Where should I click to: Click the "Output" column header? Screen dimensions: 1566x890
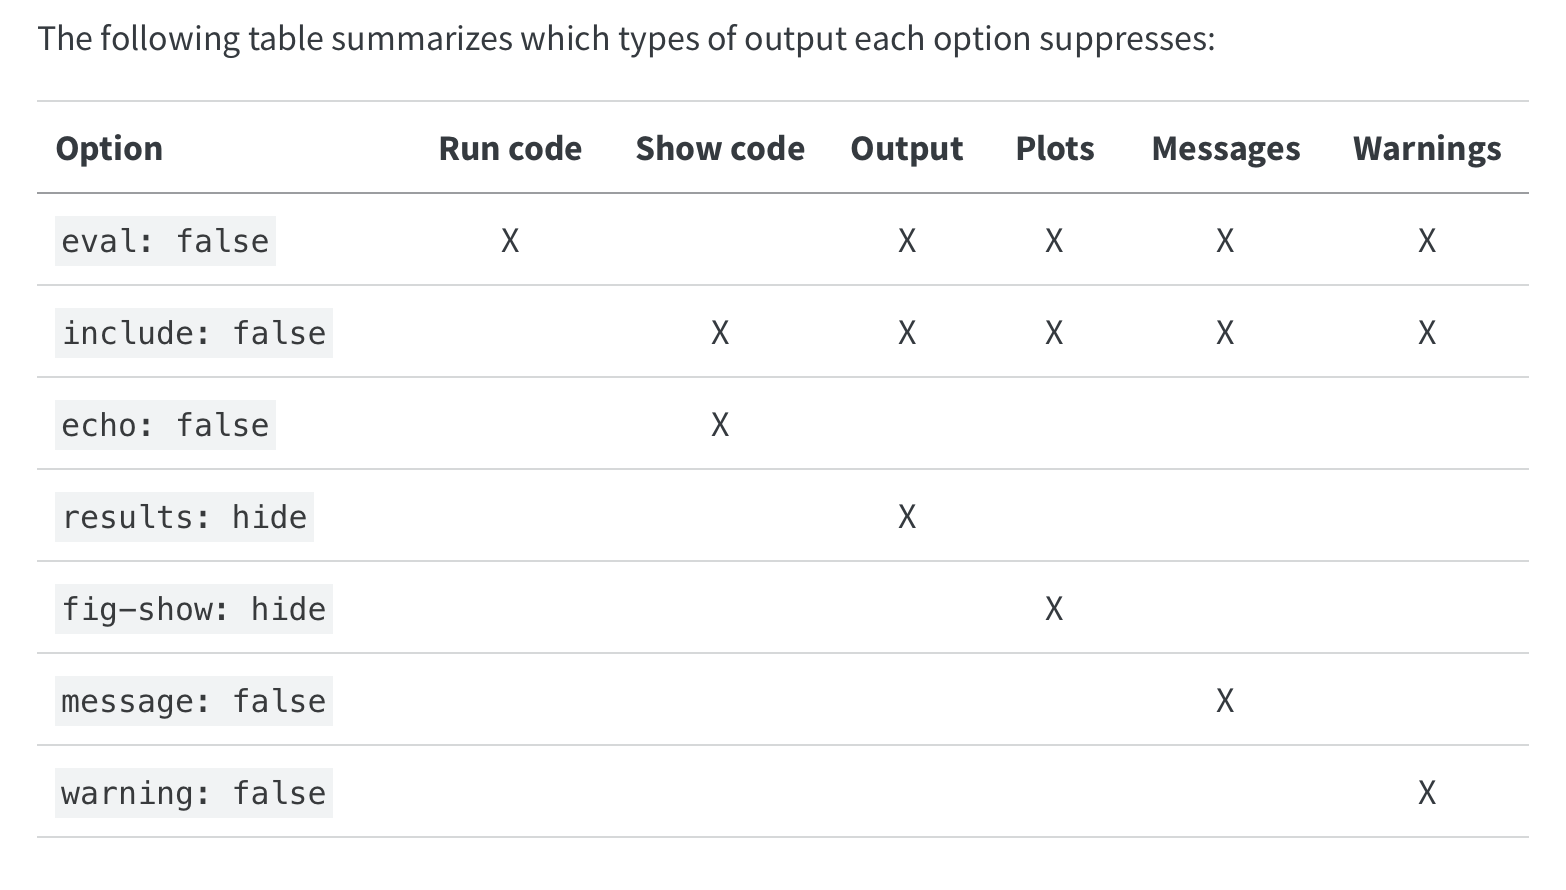point(907,148)
